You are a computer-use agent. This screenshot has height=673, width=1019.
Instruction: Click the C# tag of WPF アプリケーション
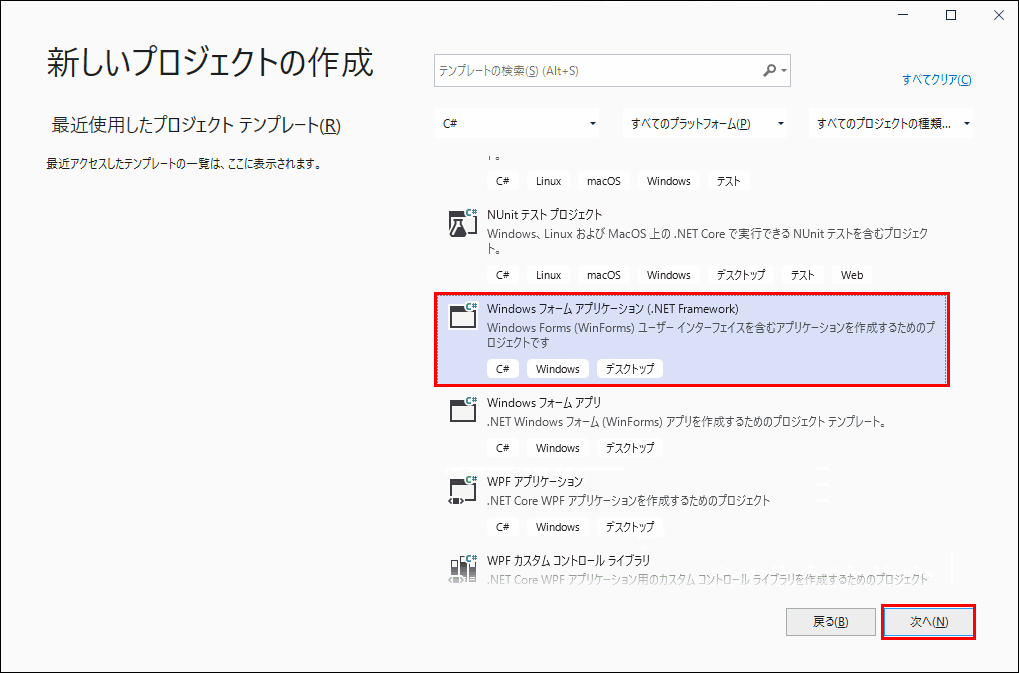click(x=502, y=527)
